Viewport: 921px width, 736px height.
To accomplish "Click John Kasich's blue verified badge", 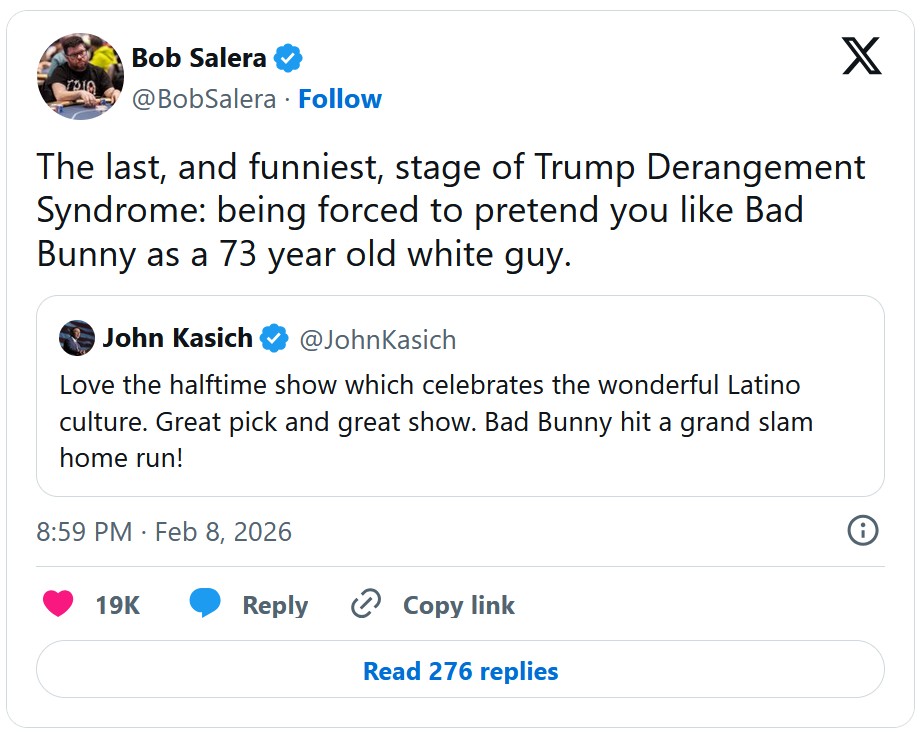I will click(274, 339).
